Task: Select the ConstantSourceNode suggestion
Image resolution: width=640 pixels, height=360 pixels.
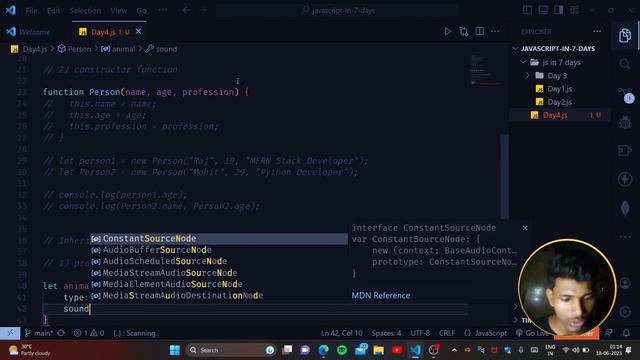Action: point(219,239)
